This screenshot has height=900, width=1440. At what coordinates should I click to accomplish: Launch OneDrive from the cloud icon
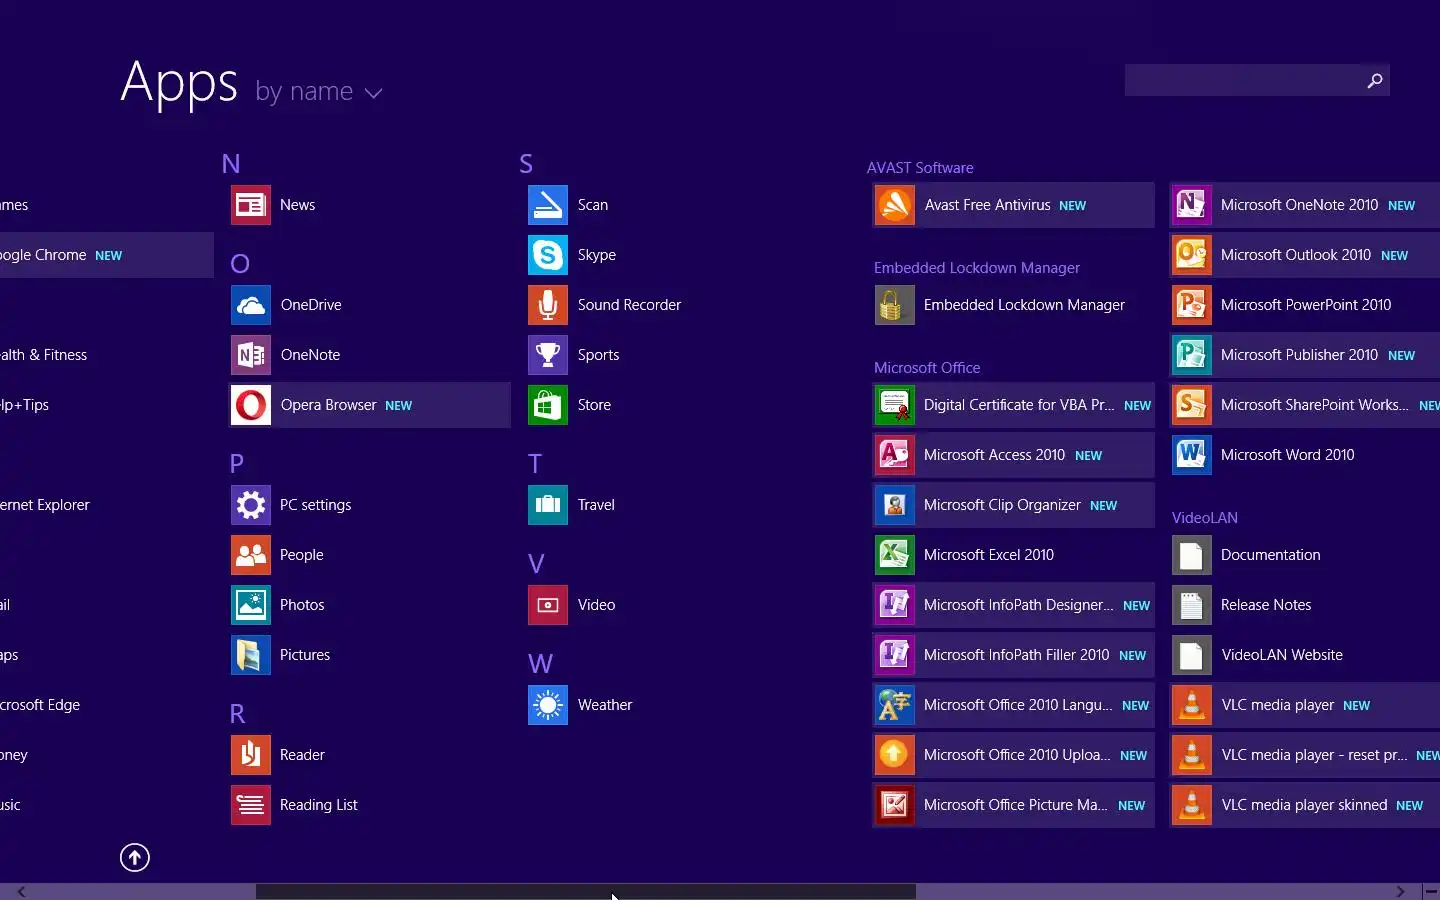(251, 305)
